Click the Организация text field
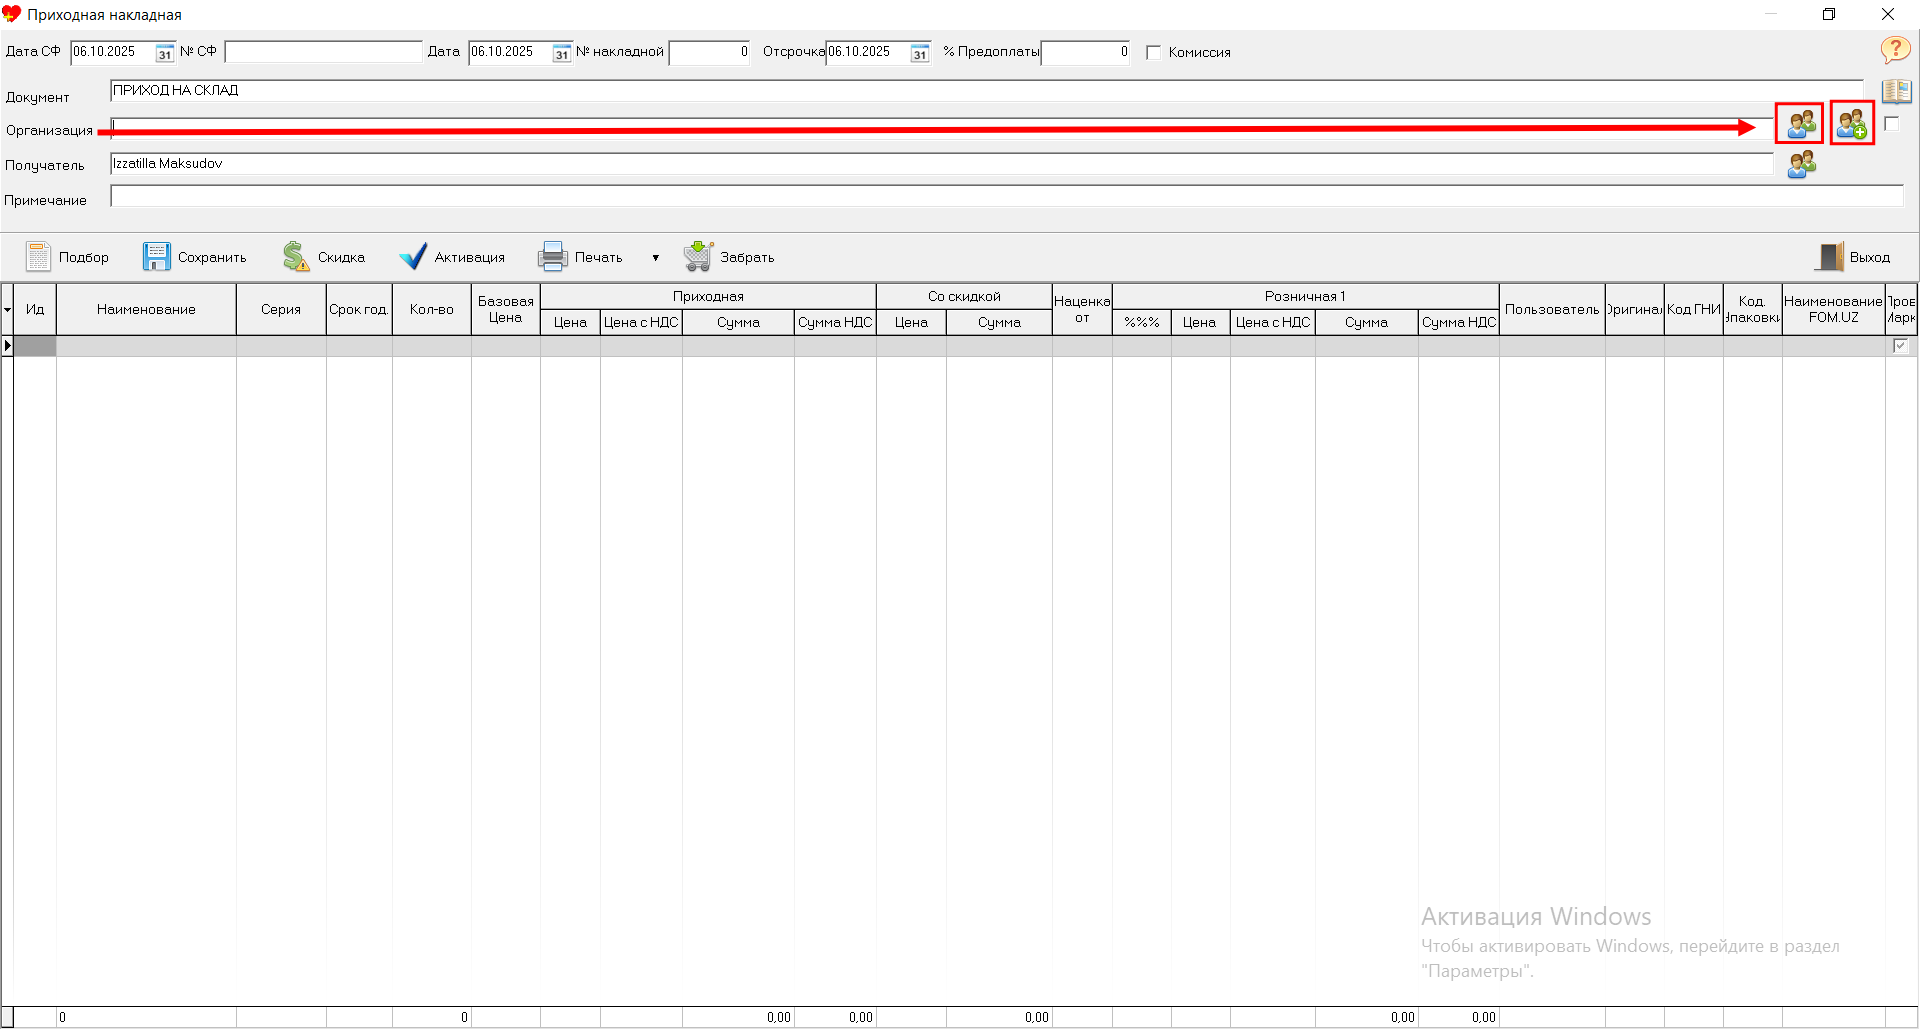1920x1030 pixels. pos(941,129)
